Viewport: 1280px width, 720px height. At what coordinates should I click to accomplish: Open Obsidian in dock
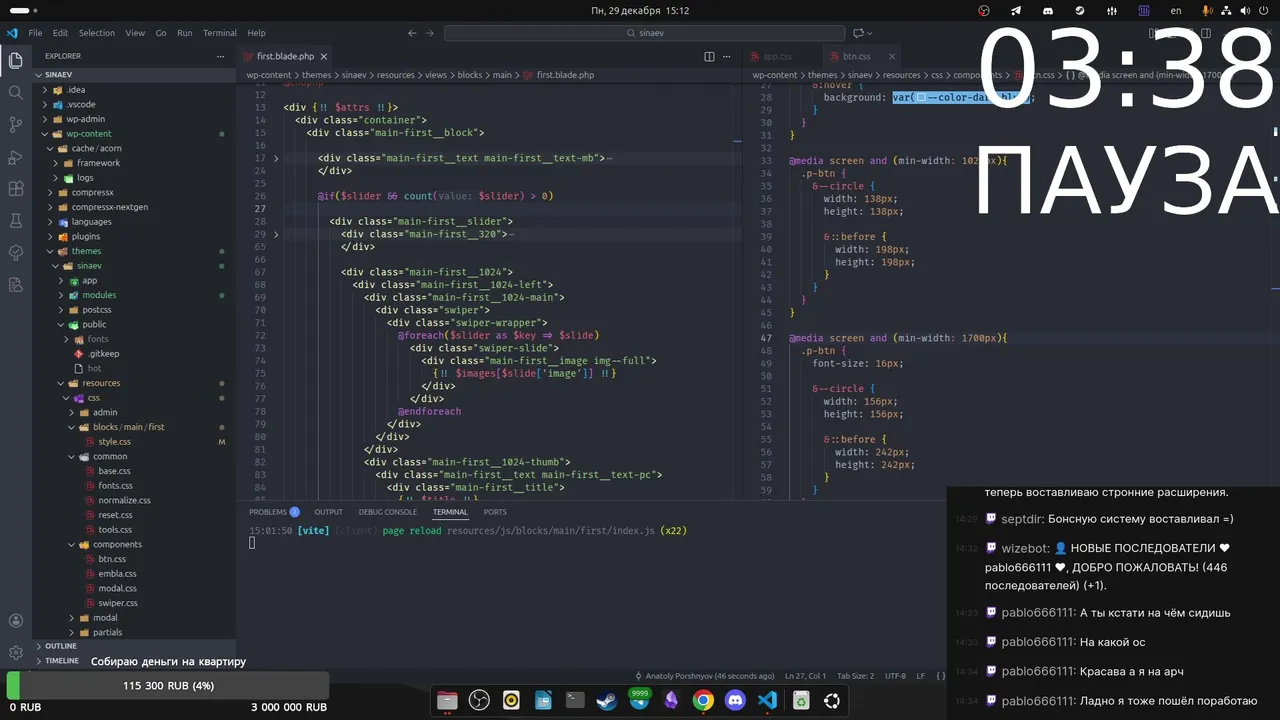coord(671,700)
